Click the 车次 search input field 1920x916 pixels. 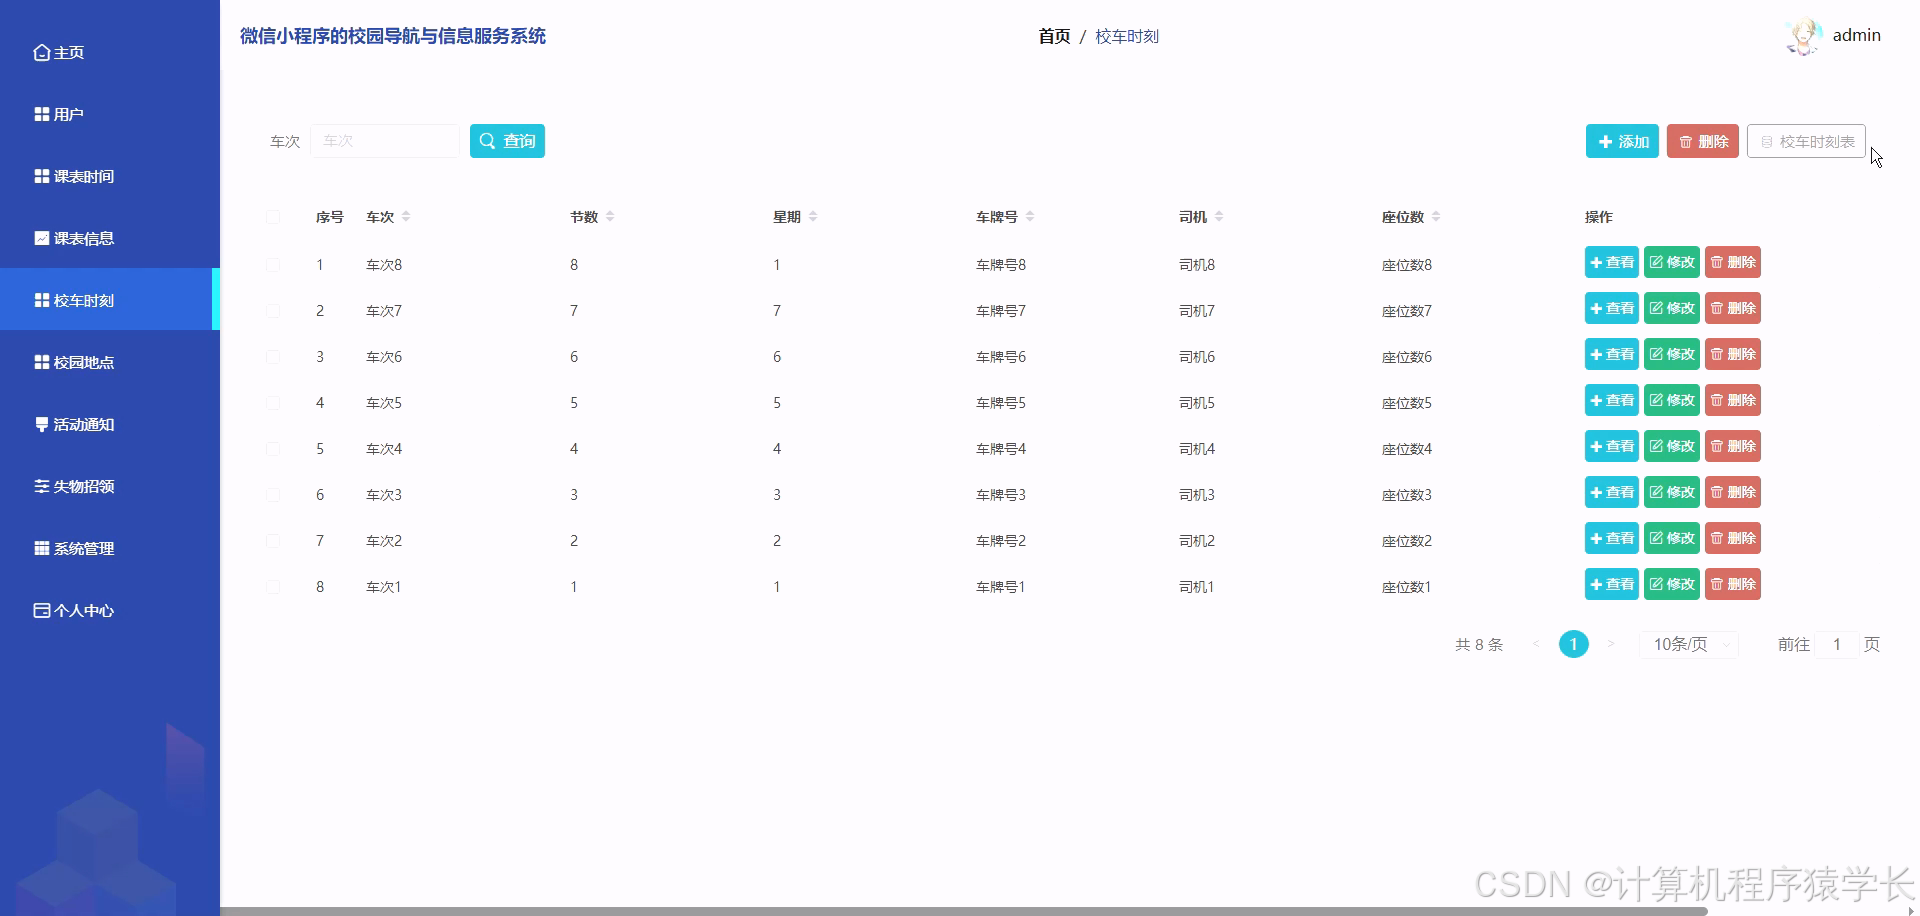tap(385, 141)
